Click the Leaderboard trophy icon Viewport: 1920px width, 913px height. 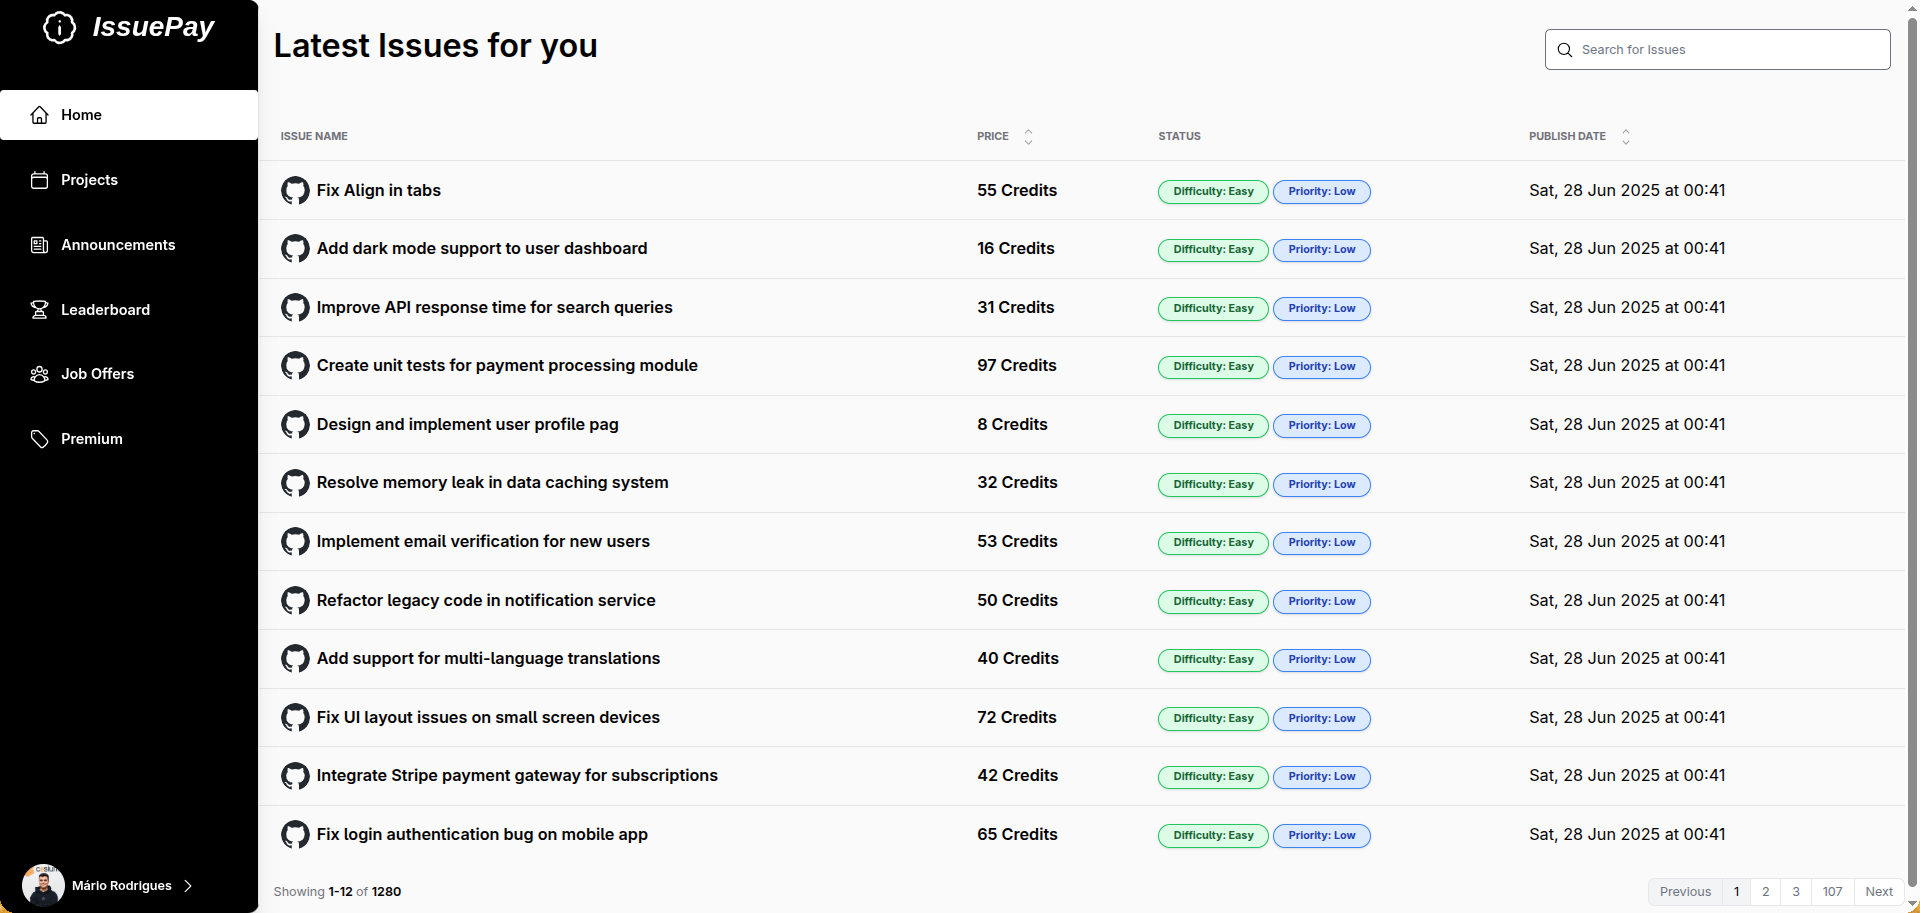pyautogui.click(x=40, y=310)
